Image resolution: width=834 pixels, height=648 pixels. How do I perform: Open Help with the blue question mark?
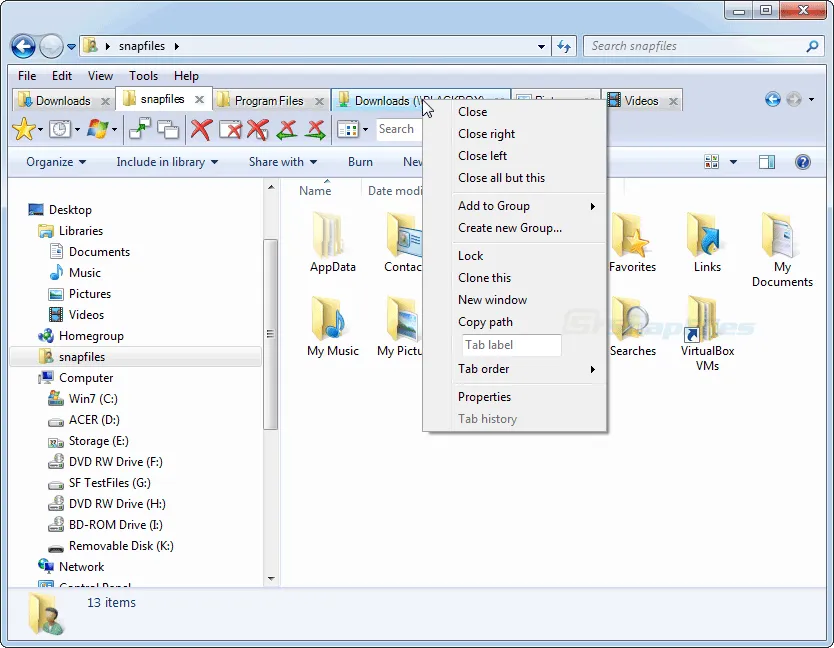803,162
